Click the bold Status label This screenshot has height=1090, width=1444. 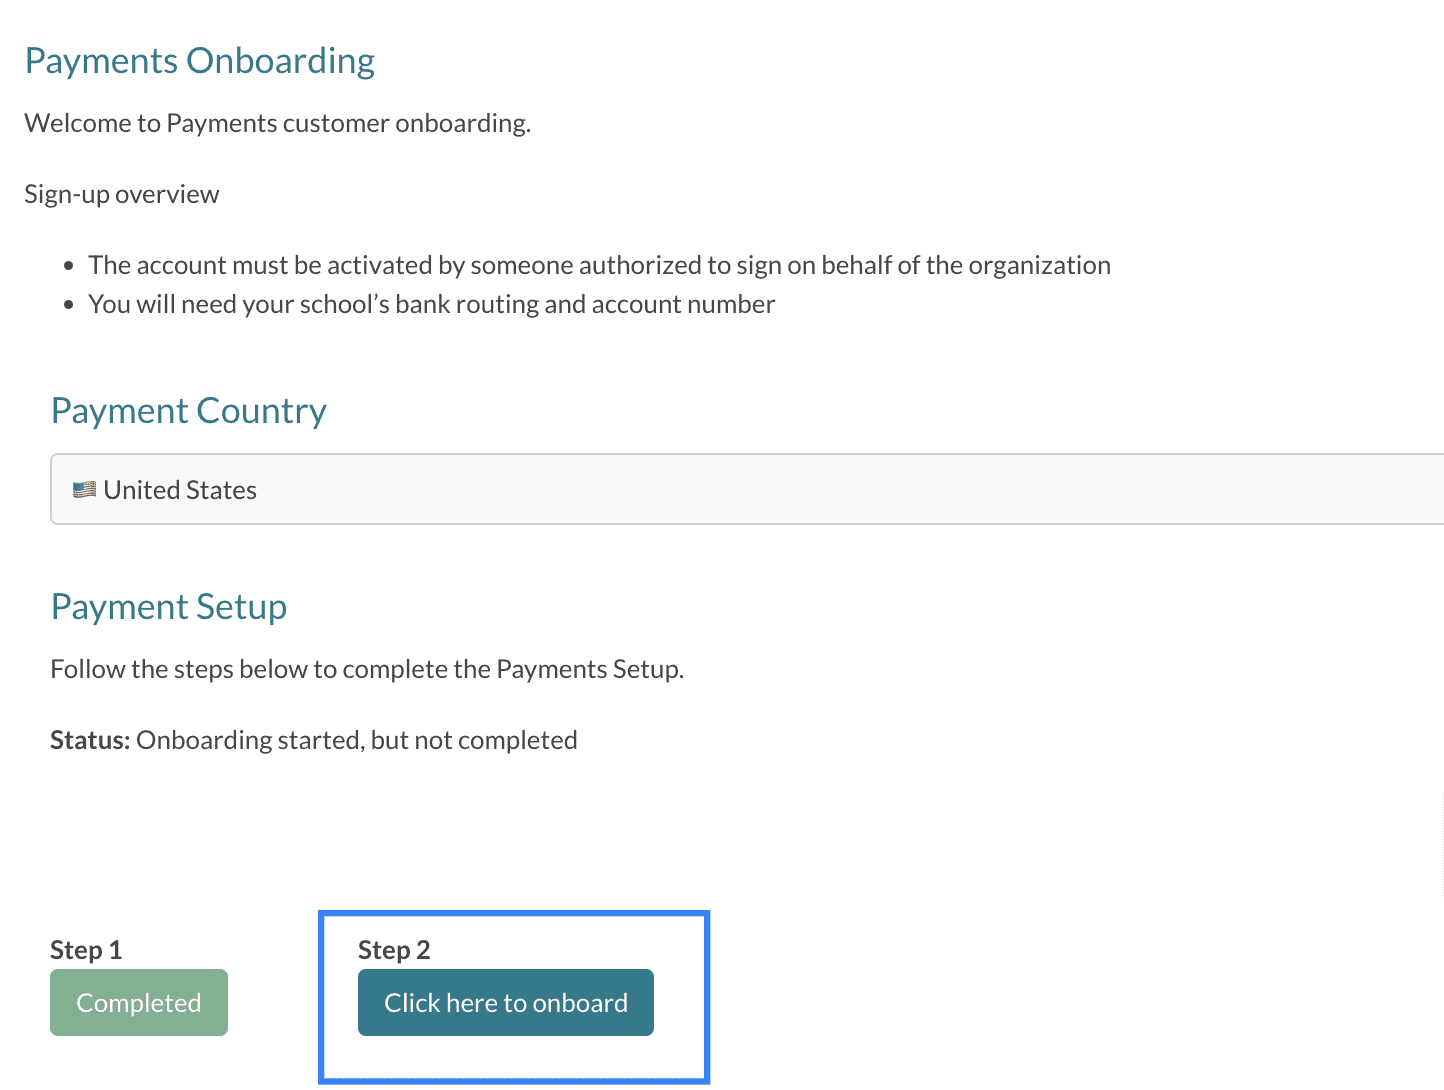click(90, 740)
